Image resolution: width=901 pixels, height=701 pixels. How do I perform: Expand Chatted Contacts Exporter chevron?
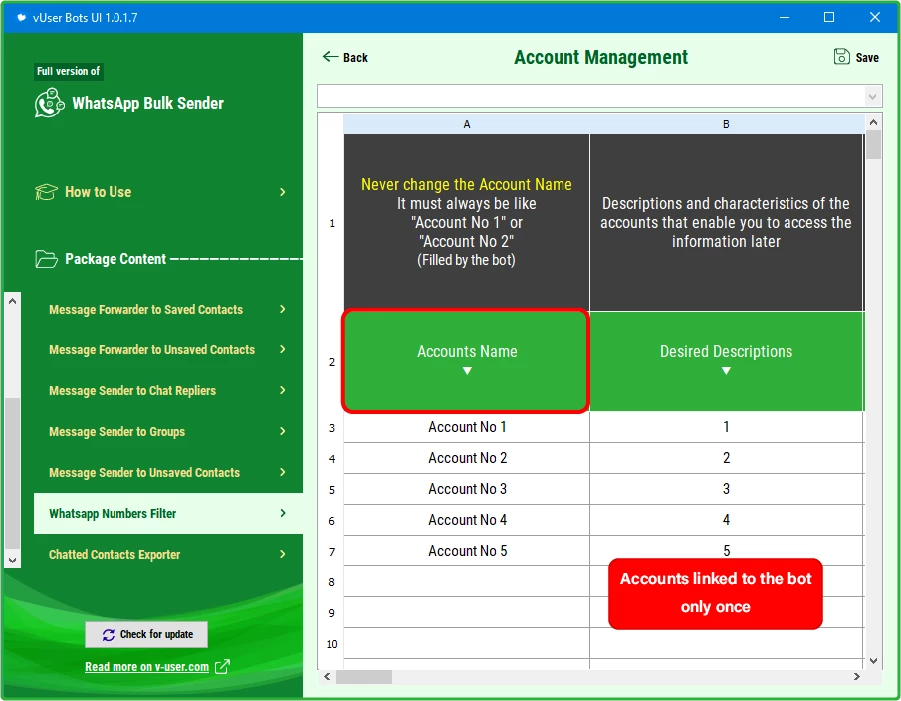click(282, 554)
